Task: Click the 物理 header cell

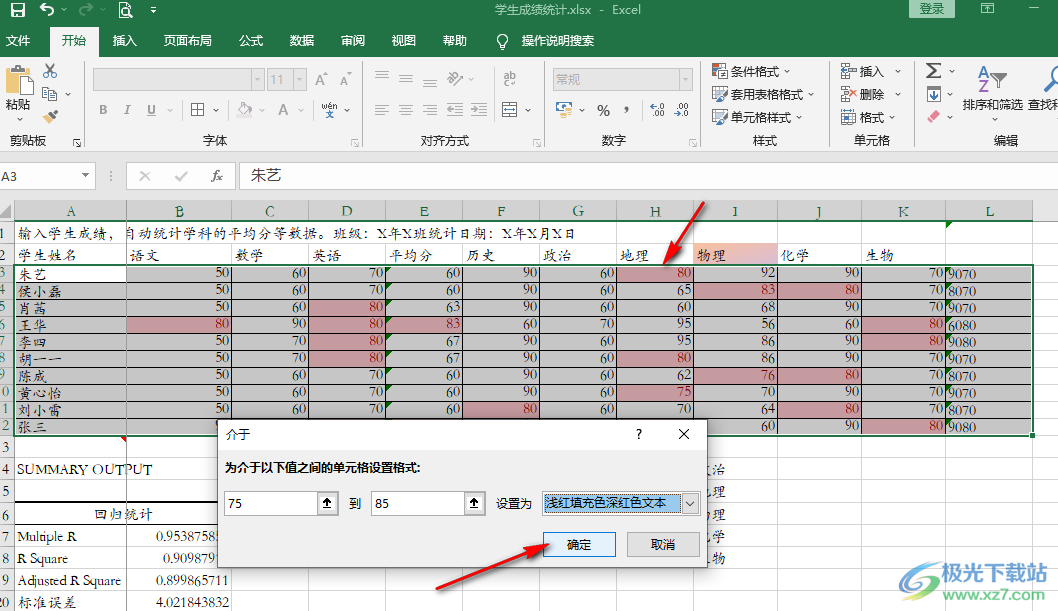Action: coord(735,255)
